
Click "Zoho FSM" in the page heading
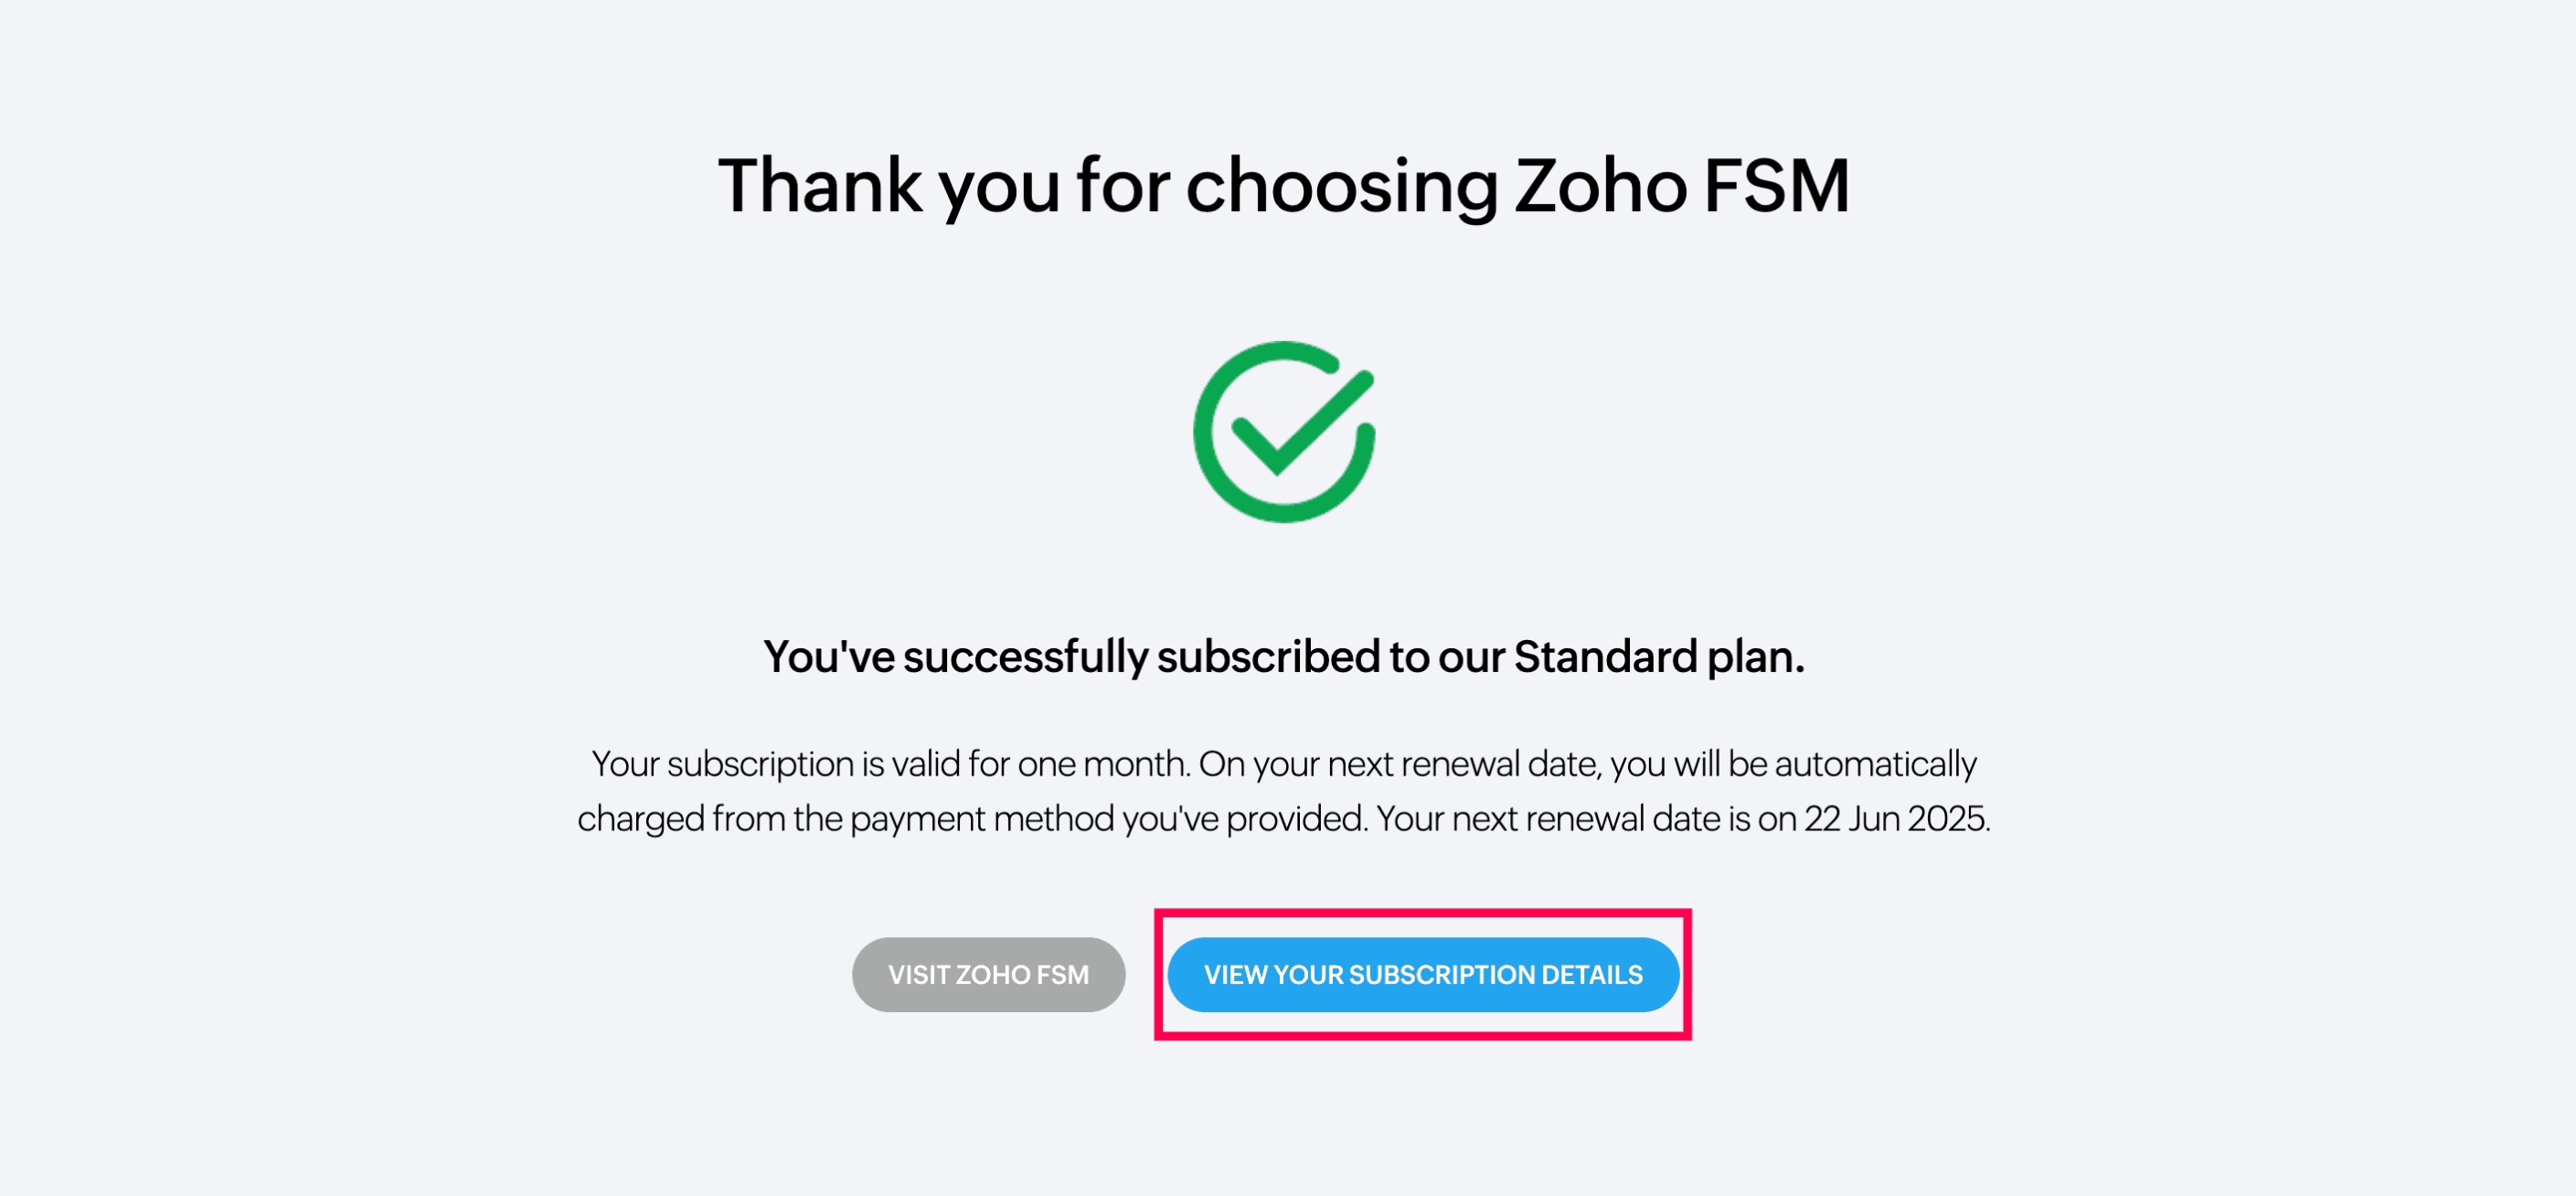(1681, 186)
